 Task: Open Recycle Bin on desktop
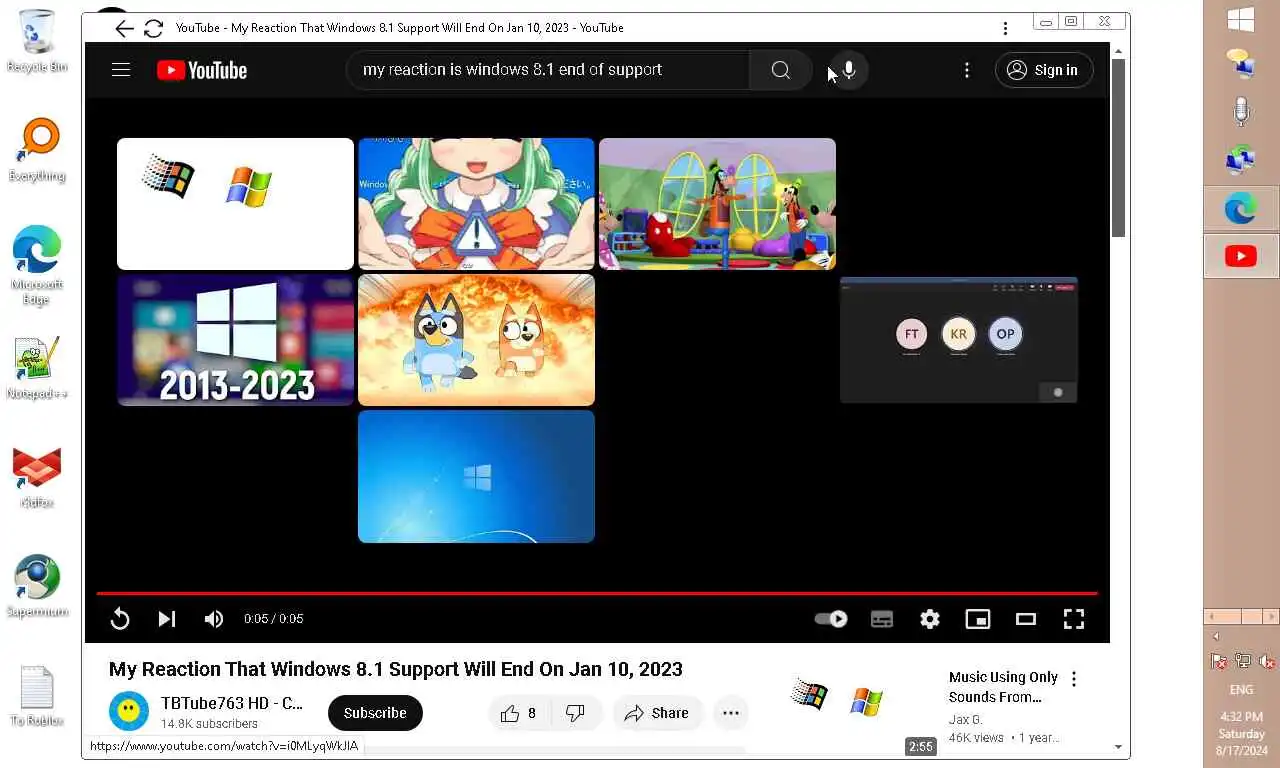37,41
